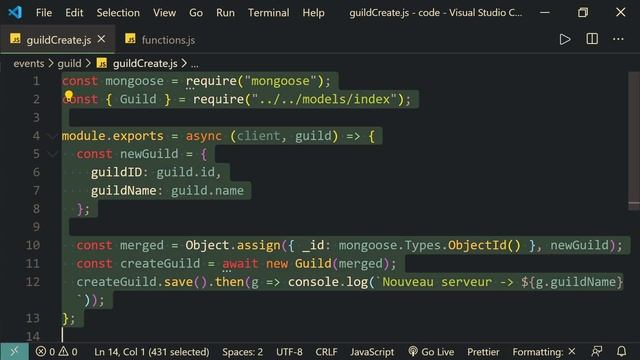Click "../../models/index" string on line 2
The height and width of the screenshot is (360, 640).
(x=324, y=99)
